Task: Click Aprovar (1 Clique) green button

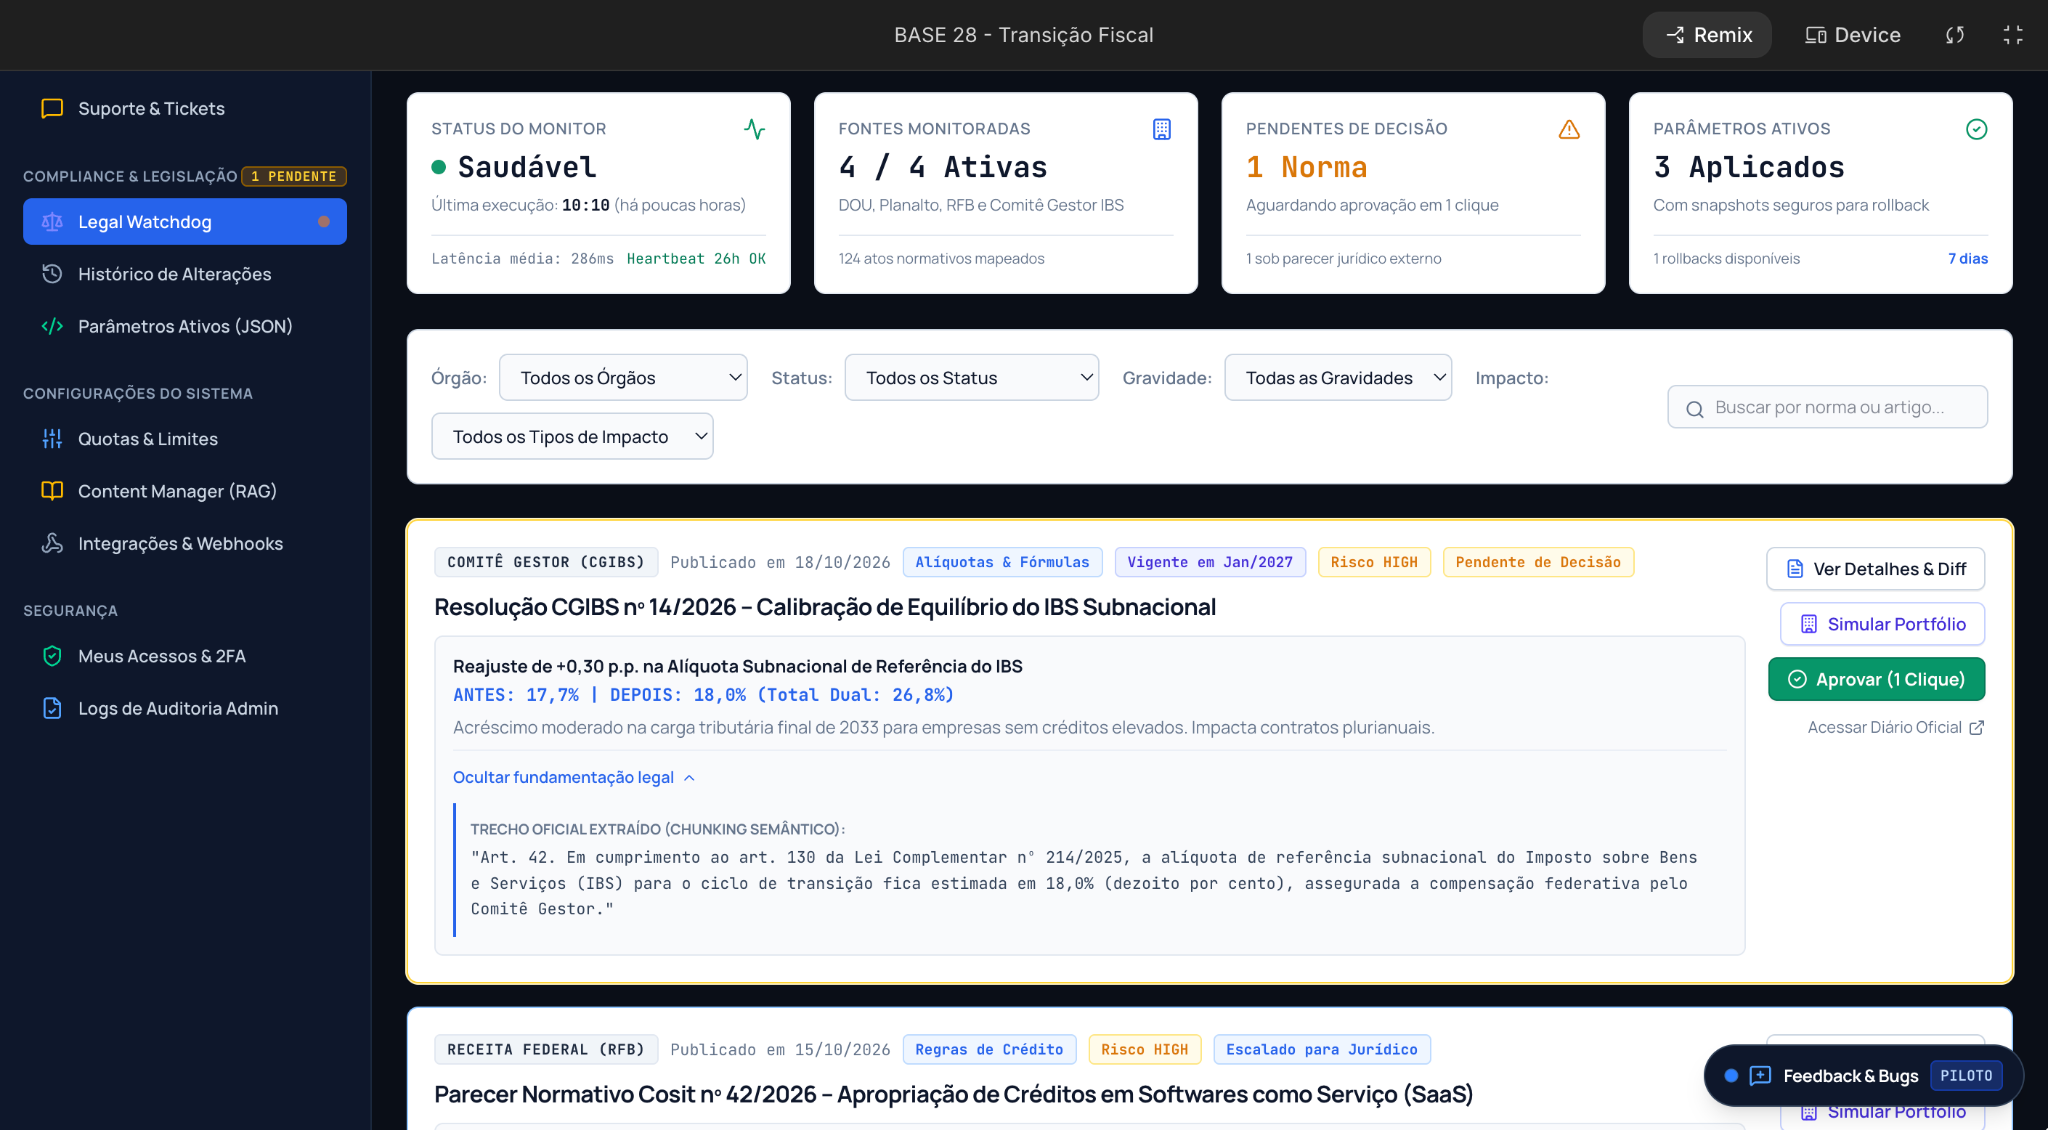Action: pos(1876,679)
